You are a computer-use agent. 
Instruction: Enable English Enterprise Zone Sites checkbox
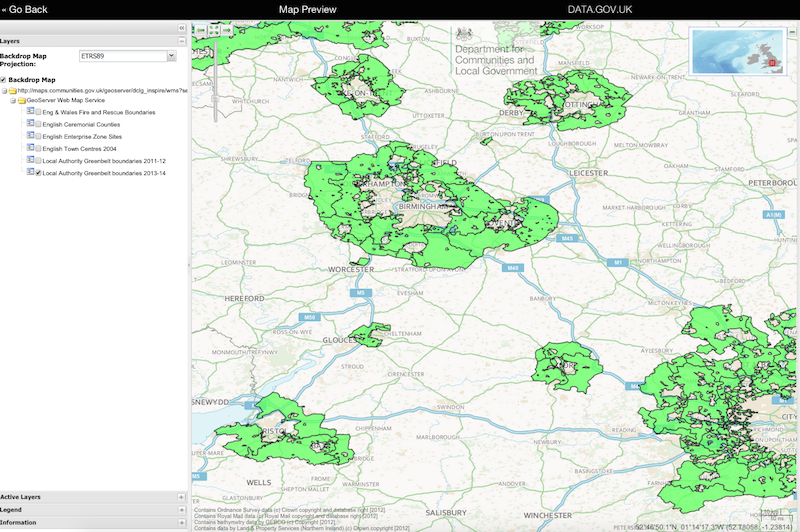(38, 137)
